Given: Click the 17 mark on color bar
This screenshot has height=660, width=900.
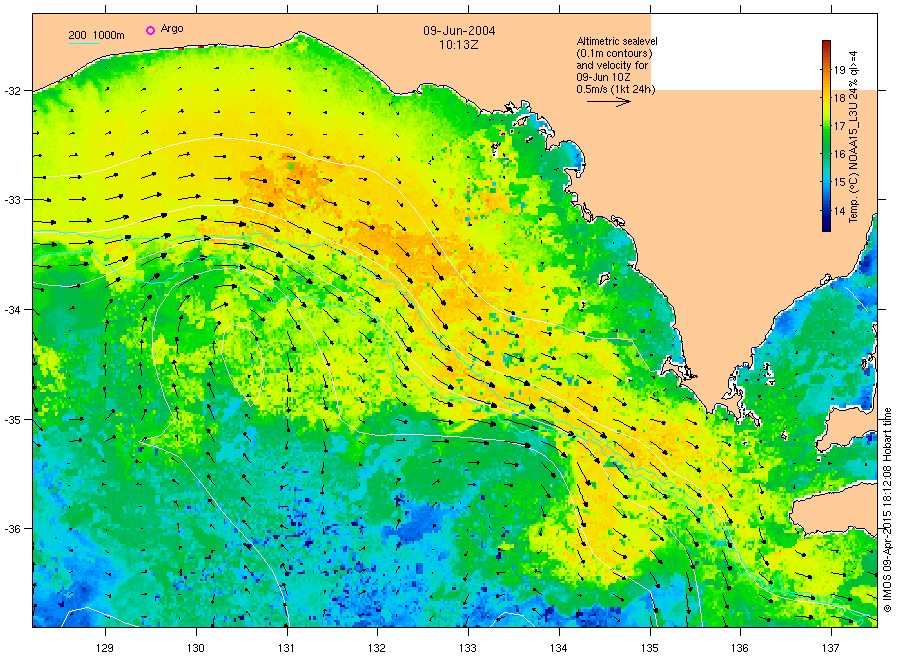Looking at the screenshot, I should [x=839, y=126].
